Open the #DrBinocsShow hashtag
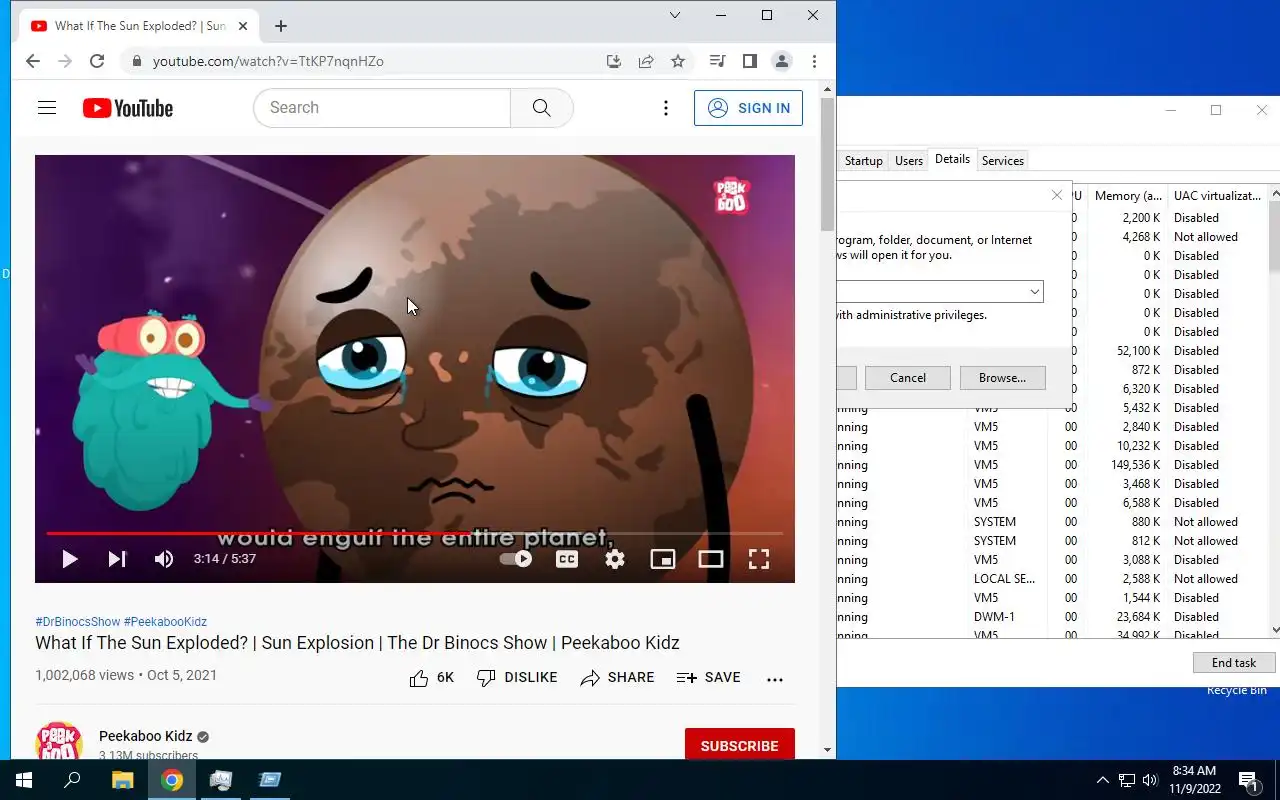 click(78, 622)
